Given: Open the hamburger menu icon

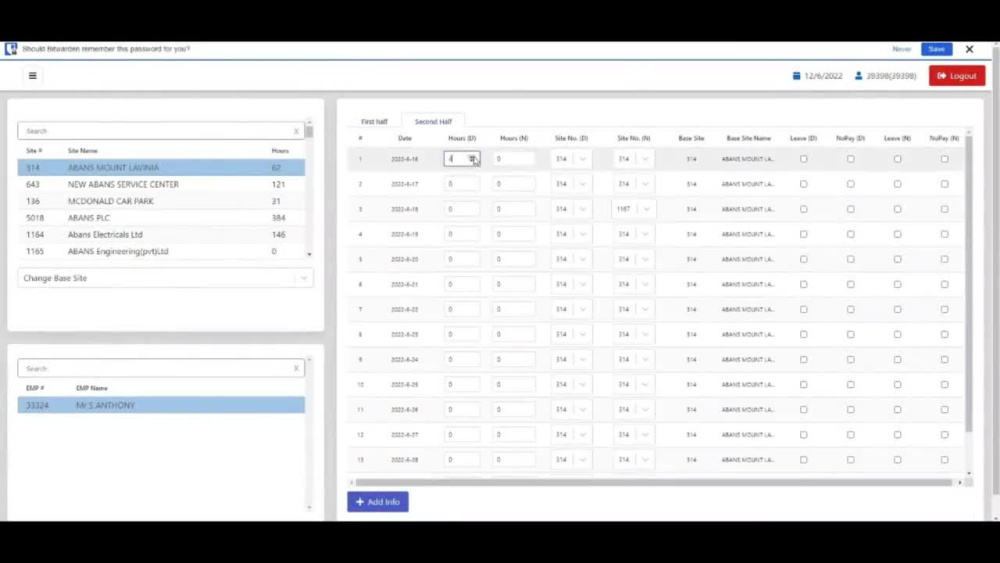Looking at the screenshot, I should pyautogui.click(x=33, y=75).
